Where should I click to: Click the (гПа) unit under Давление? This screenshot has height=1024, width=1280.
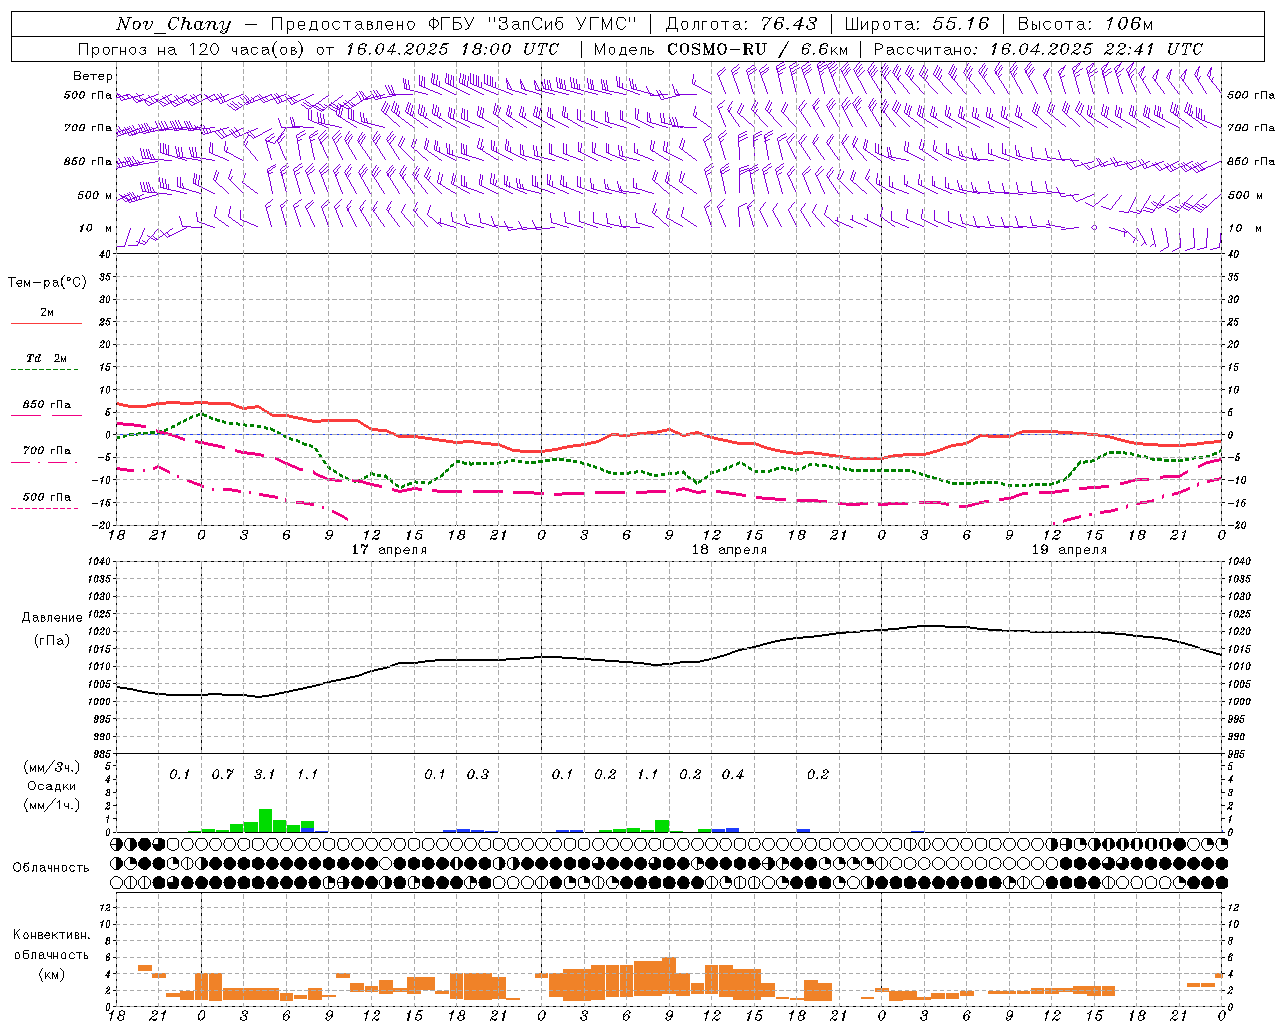[x=52, y=640]
